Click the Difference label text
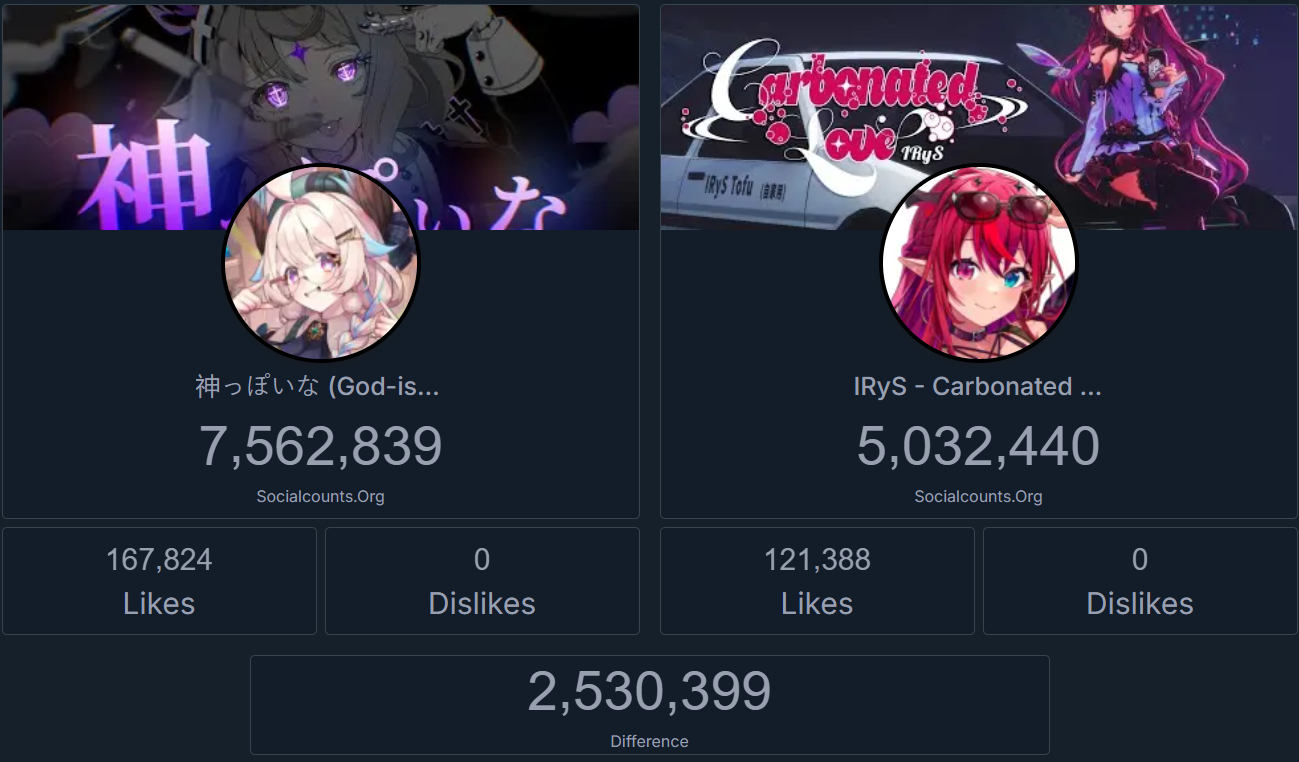The image size is (1299, 762). click(x=650, y=741)
